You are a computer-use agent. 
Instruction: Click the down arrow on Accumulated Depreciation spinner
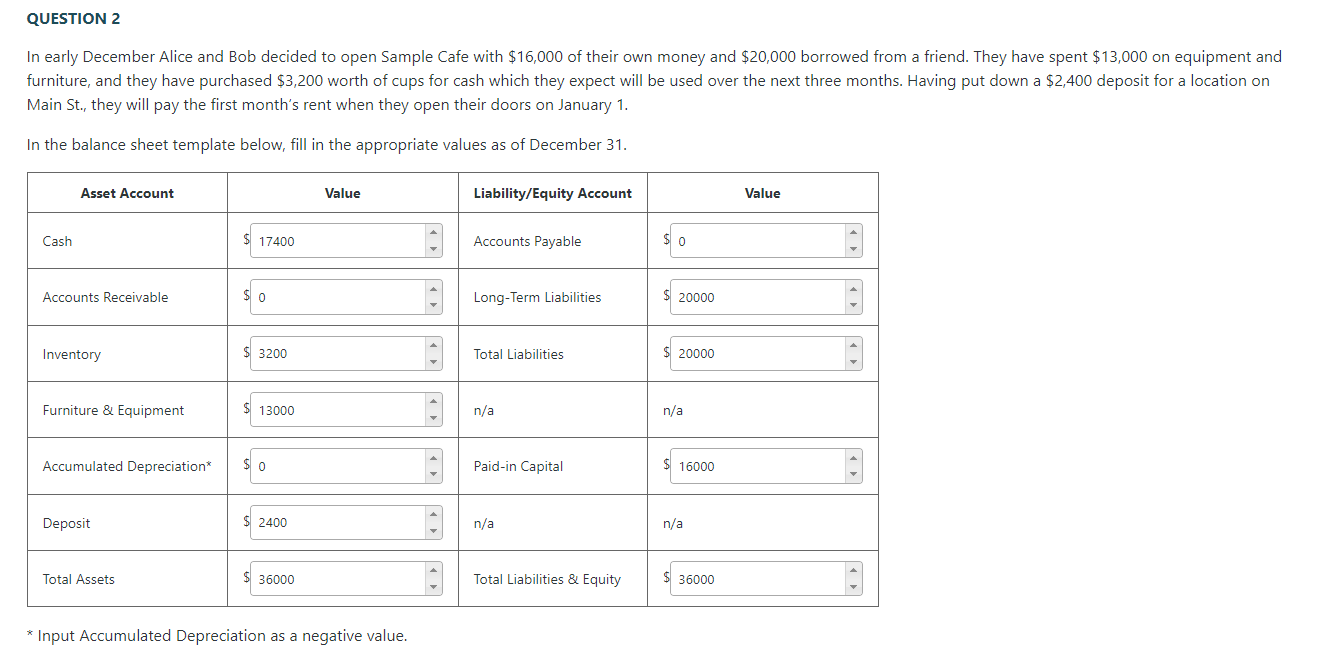tap(431, 472)
